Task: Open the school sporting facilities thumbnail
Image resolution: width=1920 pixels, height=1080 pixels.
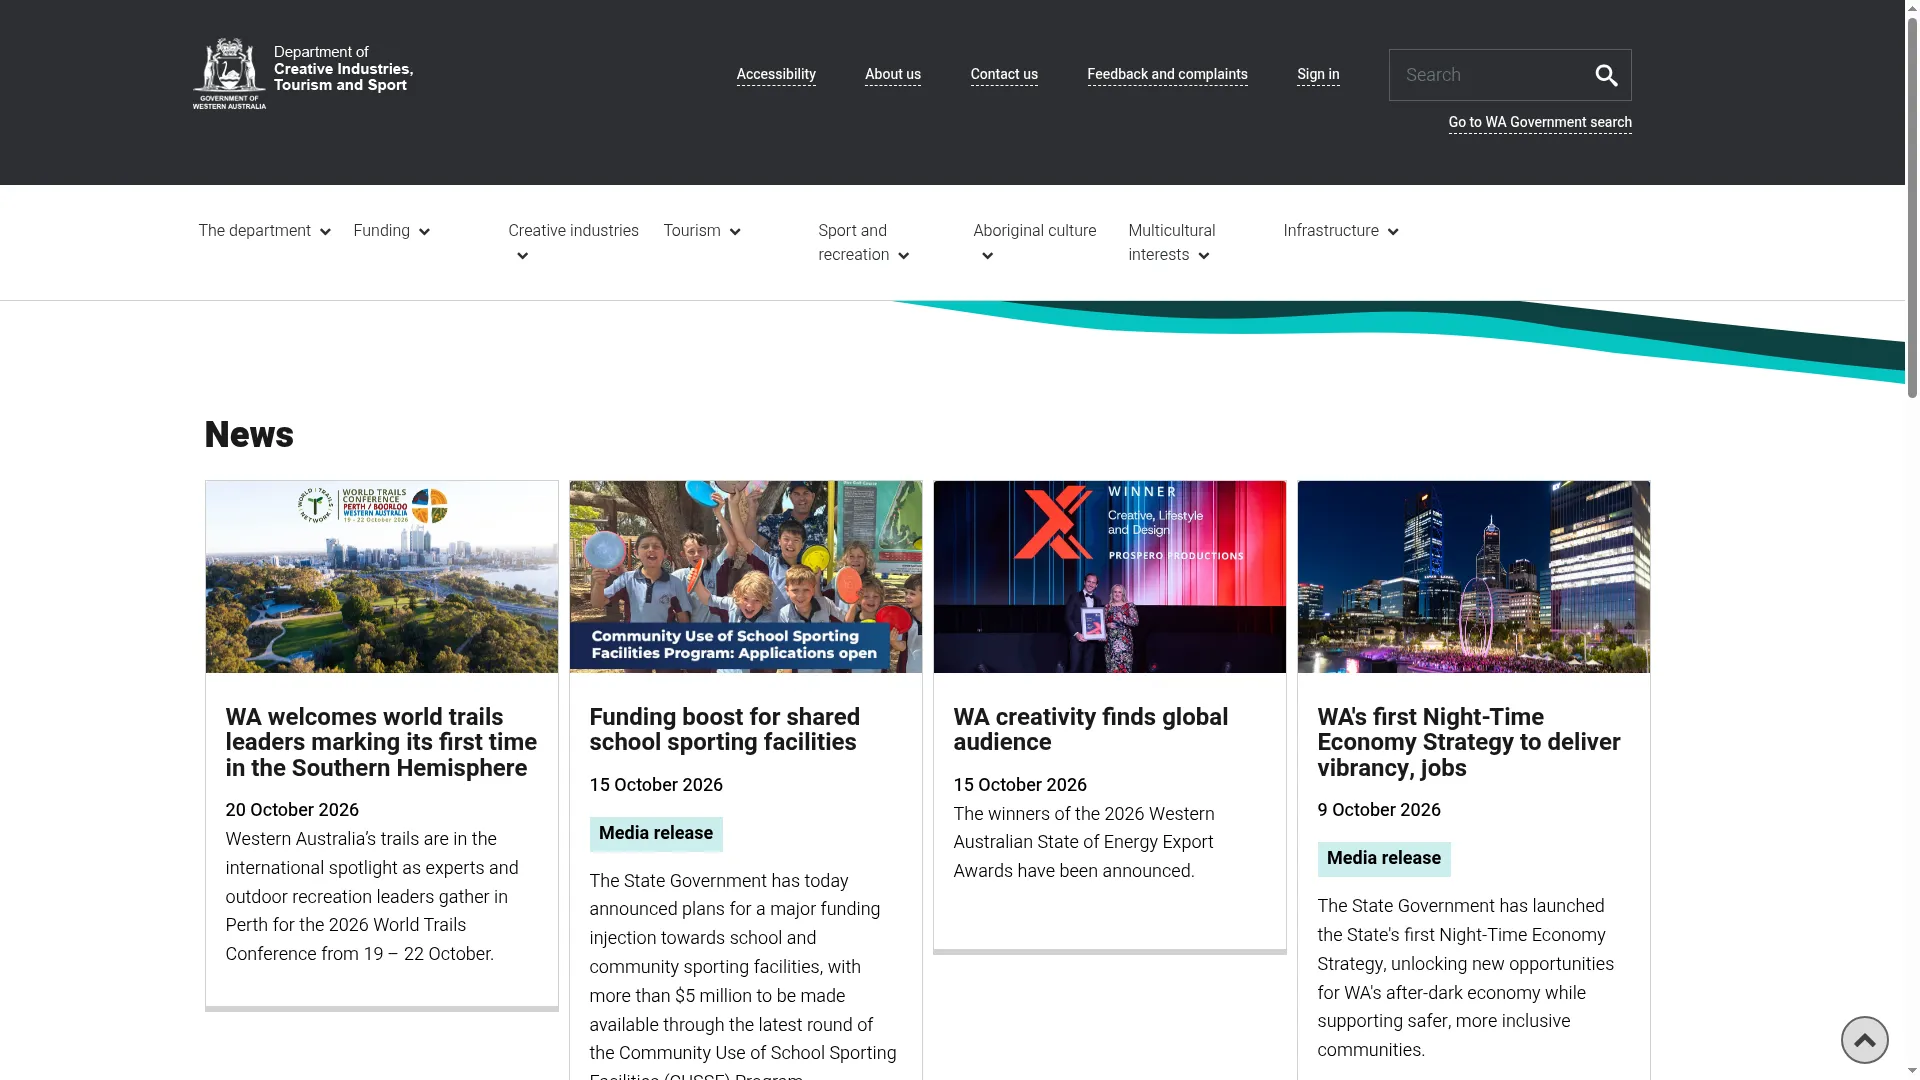Action: tap(746, 577)
